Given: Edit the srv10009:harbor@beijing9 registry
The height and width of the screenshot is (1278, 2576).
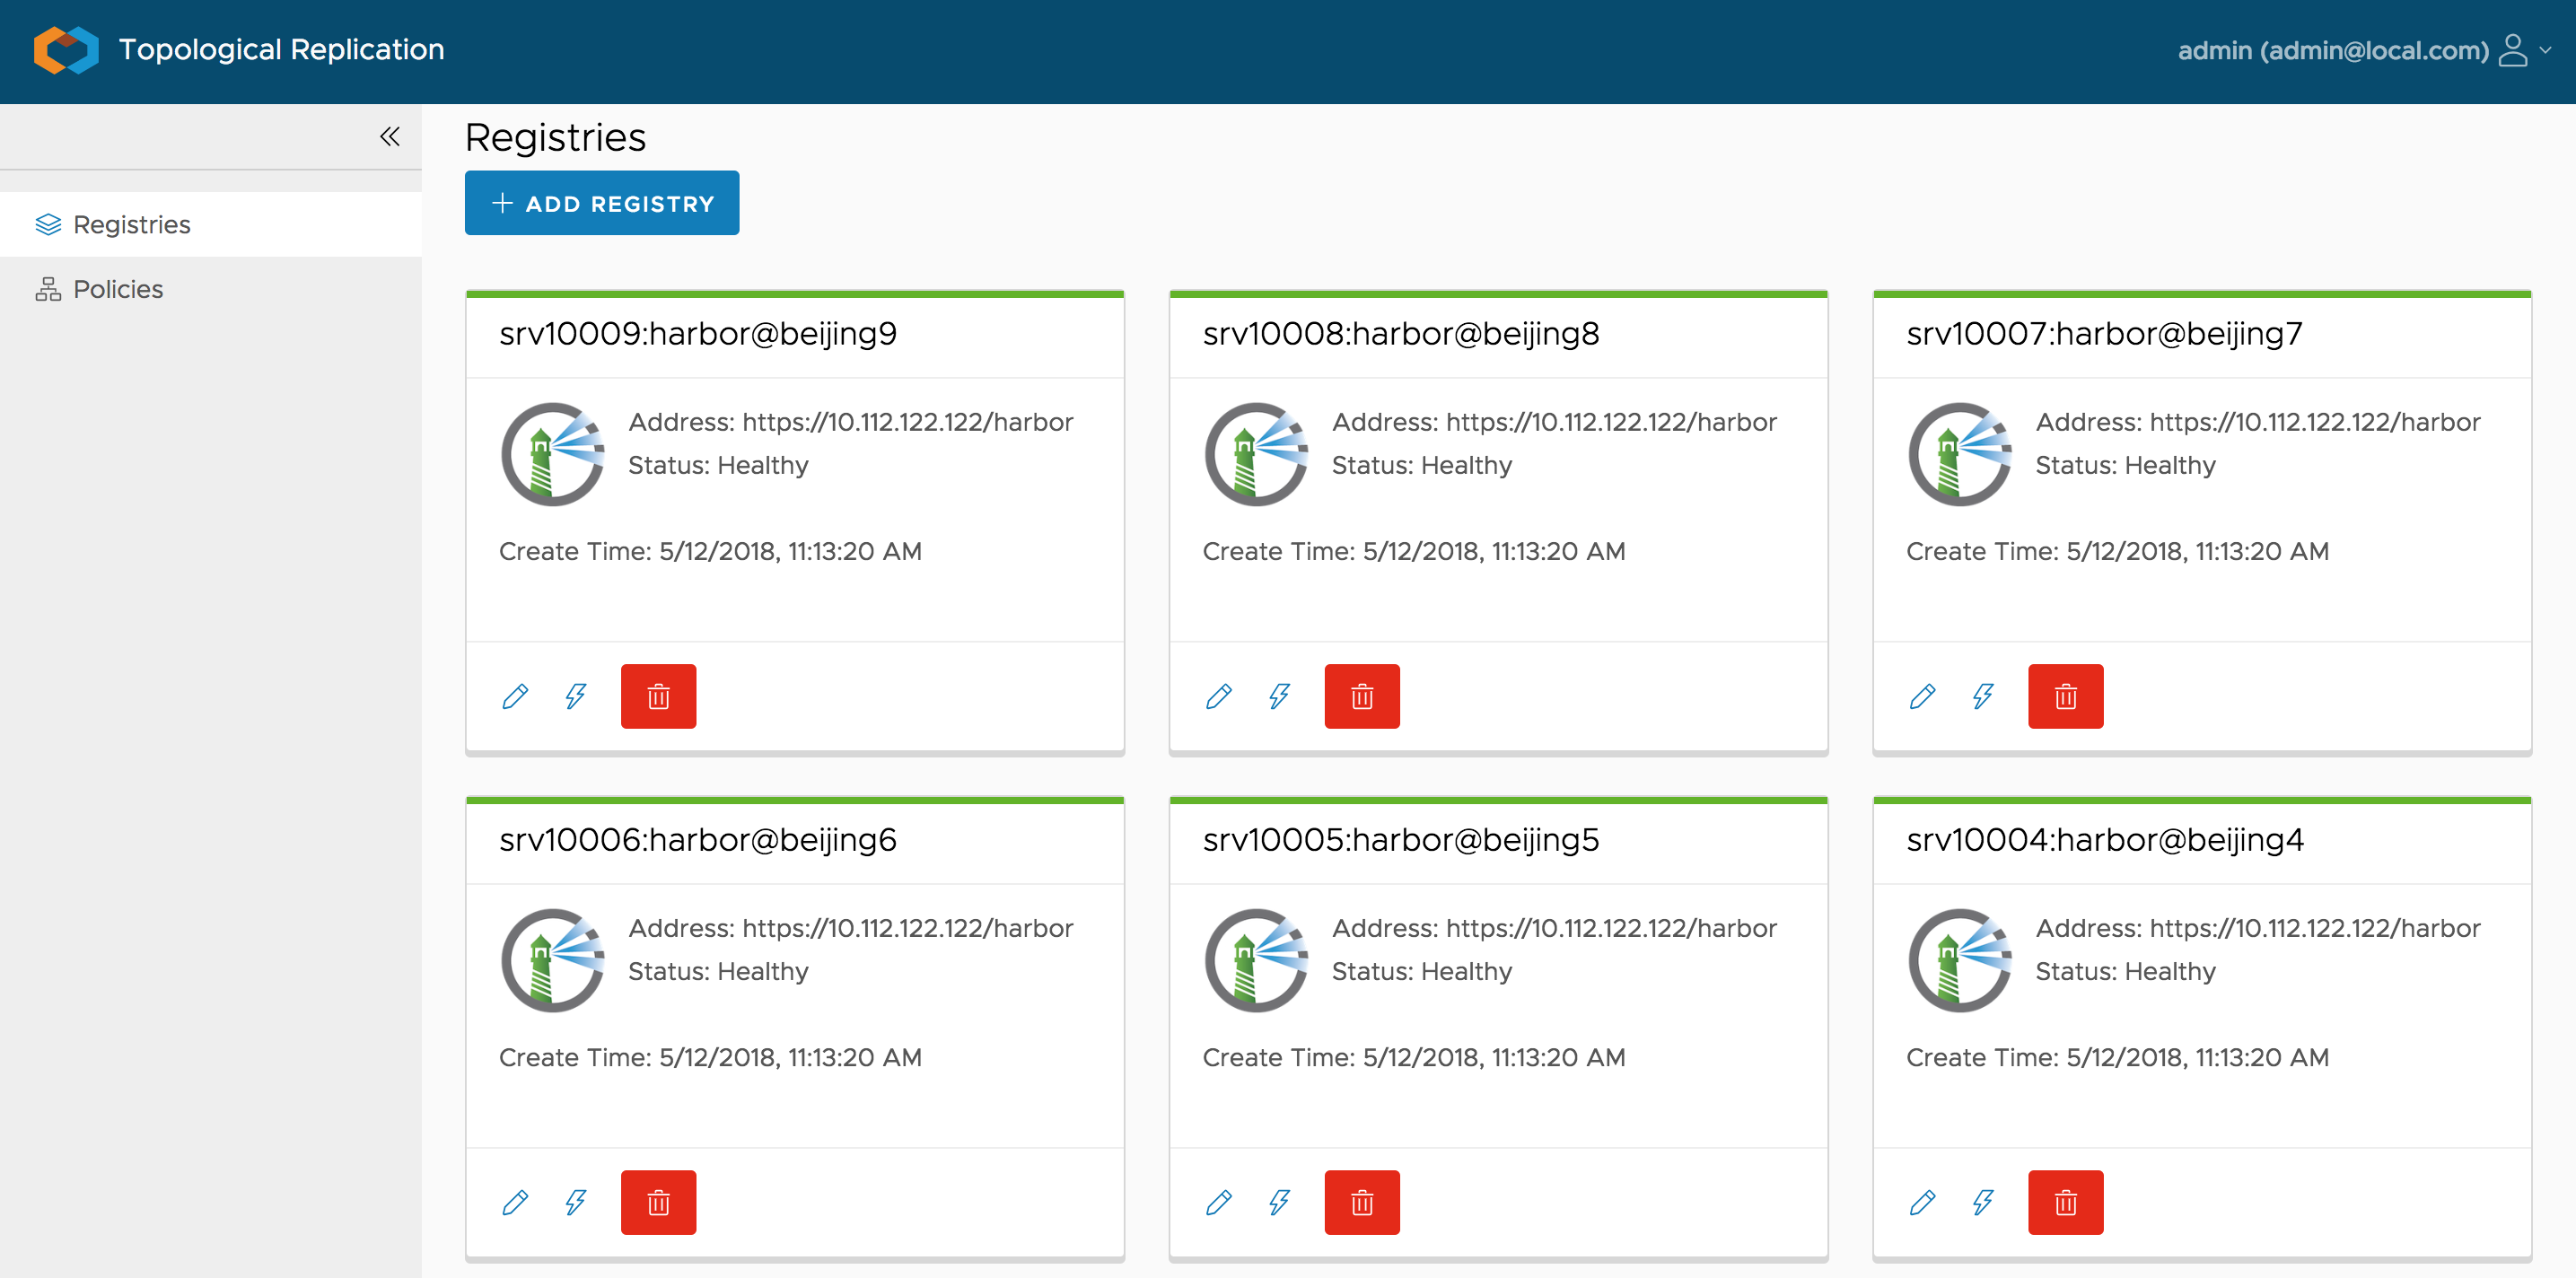Looking at the screenshot, I should point(515,696).
